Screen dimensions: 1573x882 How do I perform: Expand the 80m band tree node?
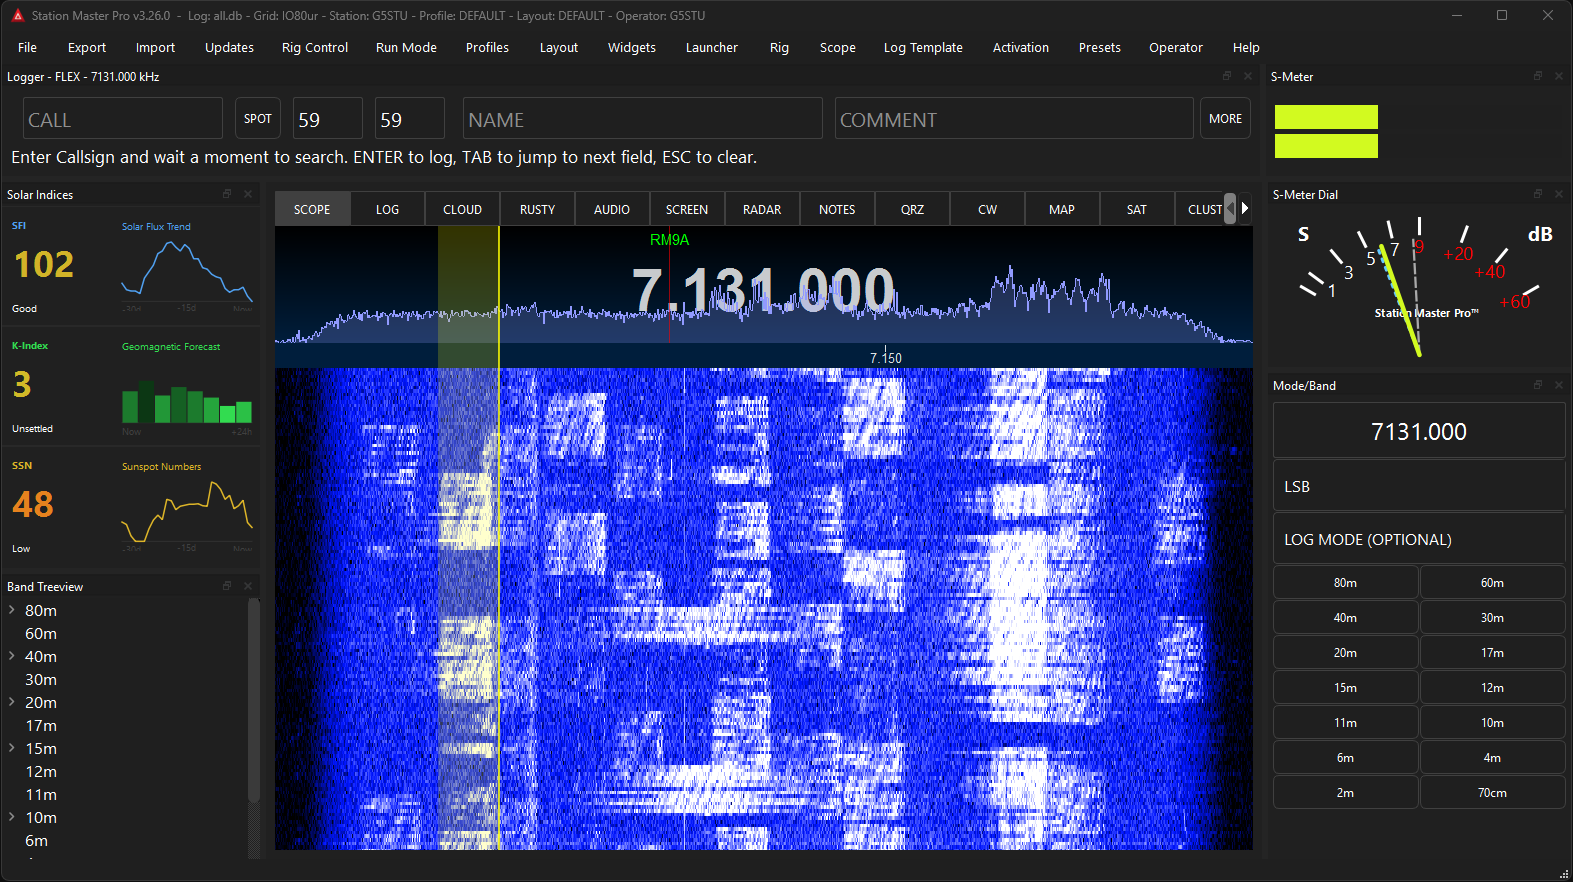(x=12, y=610)
